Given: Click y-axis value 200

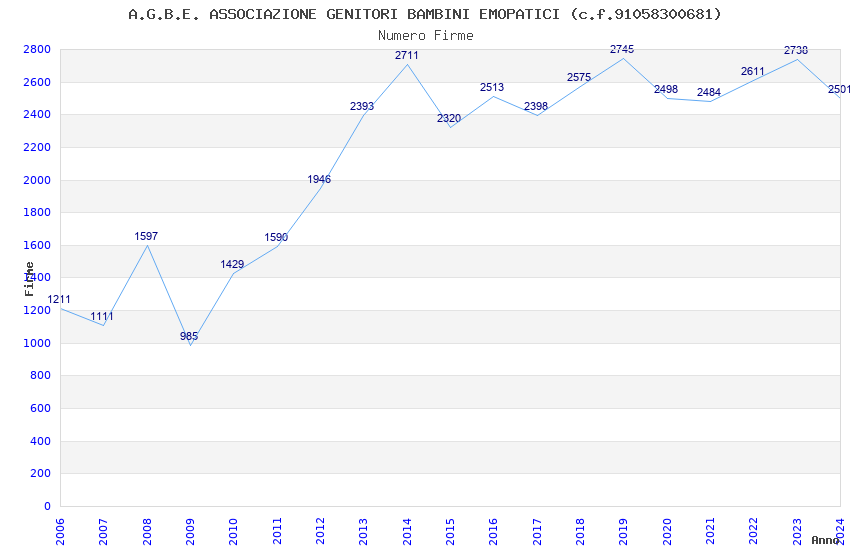Looking at the screenshot, I should click(40, 474).
